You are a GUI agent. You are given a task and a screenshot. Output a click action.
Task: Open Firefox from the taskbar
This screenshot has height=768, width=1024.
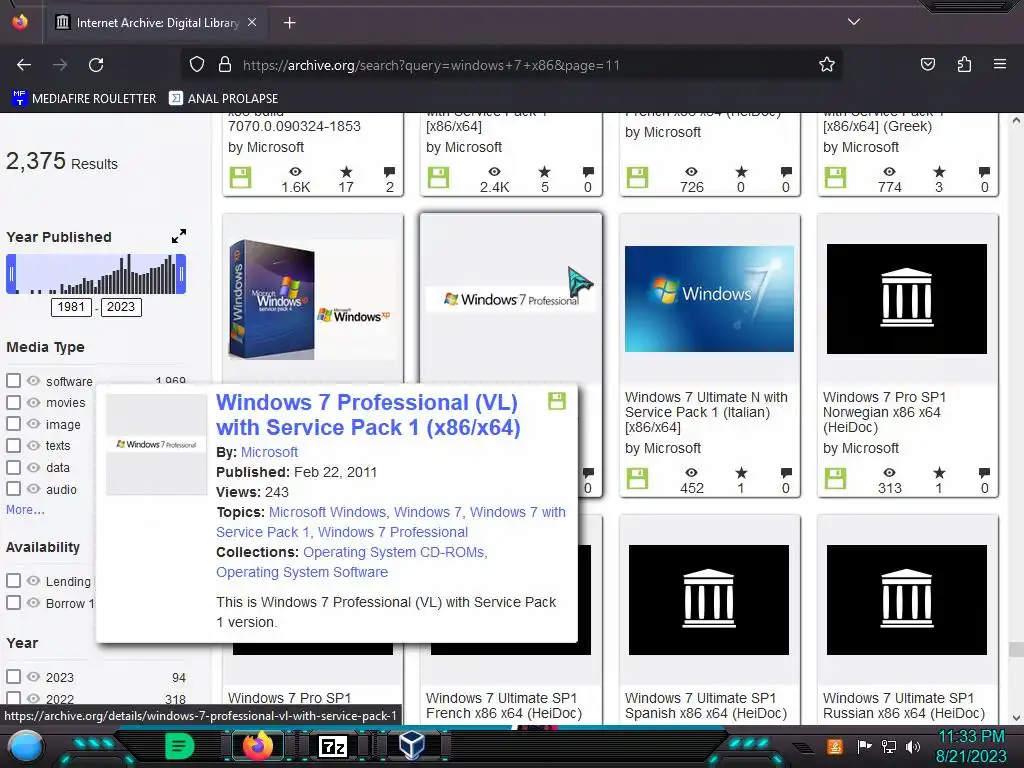coord(257,745)
